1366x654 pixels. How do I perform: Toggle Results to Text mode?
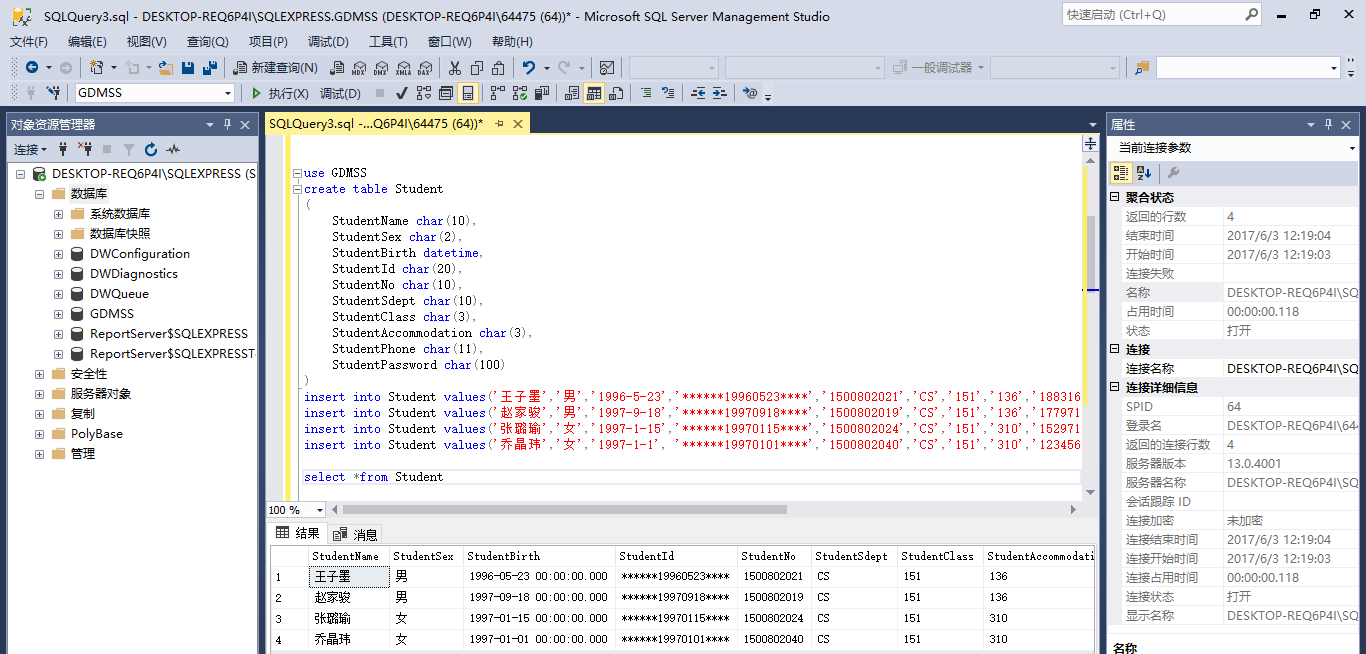(572, 93)
